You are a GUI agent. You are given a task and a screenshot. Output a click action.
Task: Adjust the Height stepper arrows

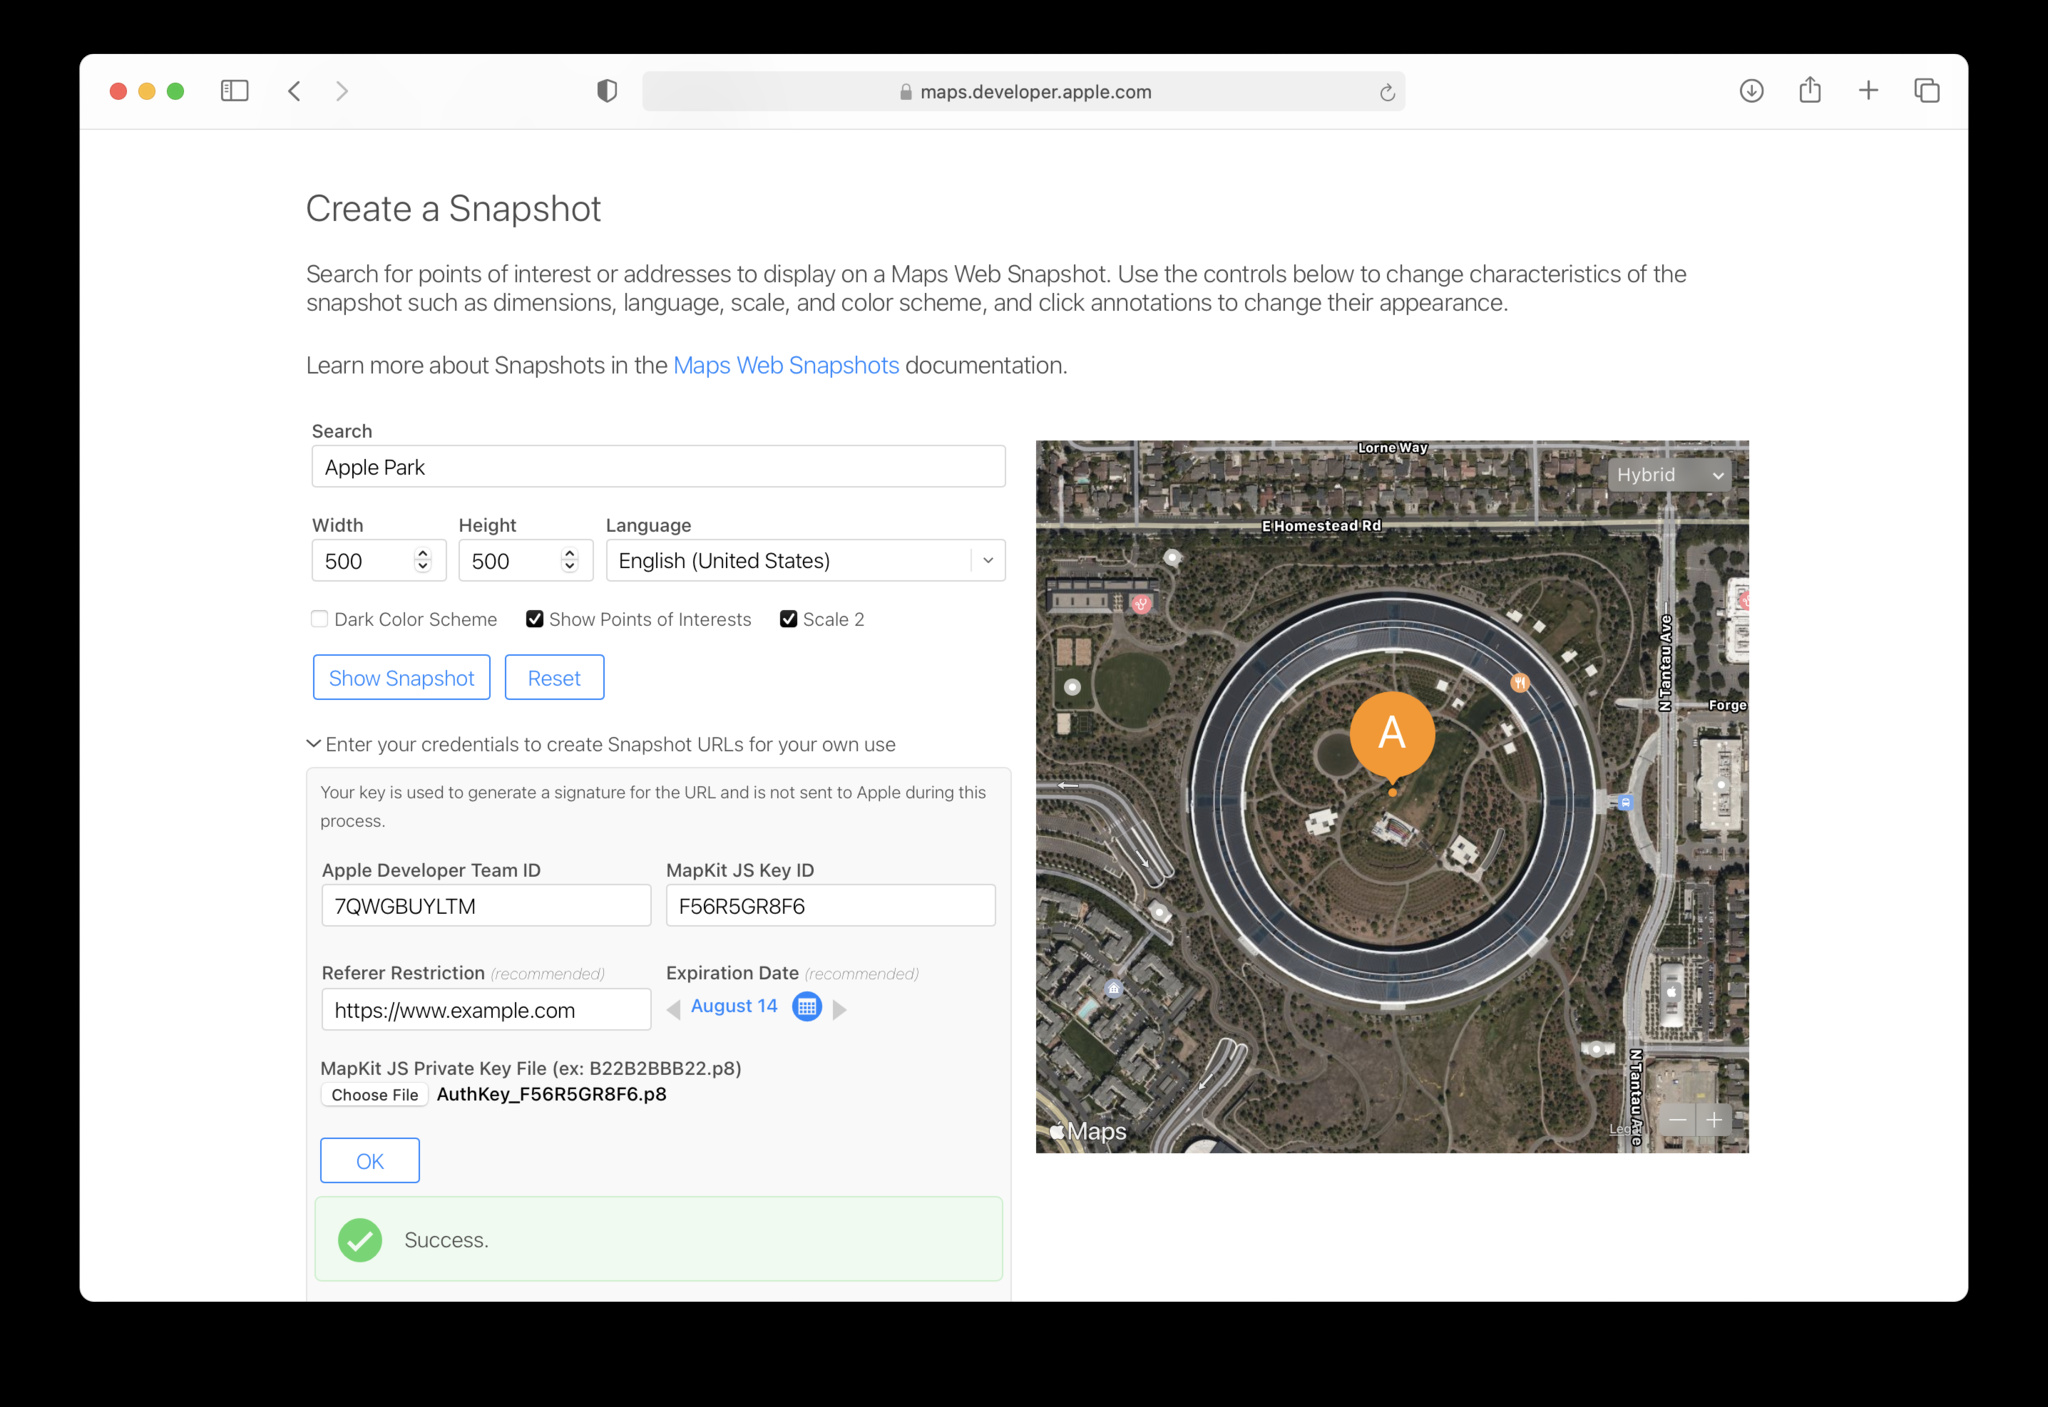point(570,560)
